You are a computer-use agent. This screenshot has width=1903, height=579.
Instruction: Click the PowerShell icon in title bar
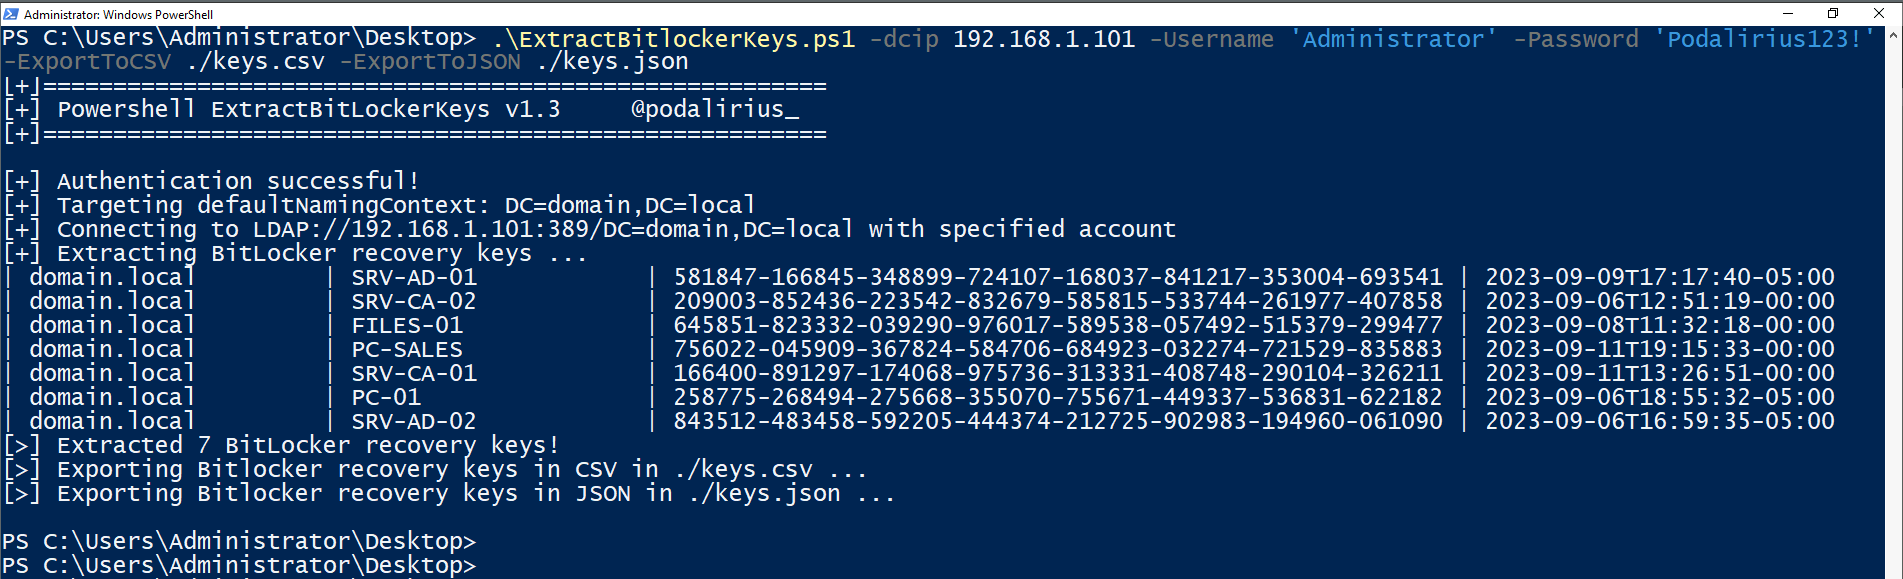[11, 14]
